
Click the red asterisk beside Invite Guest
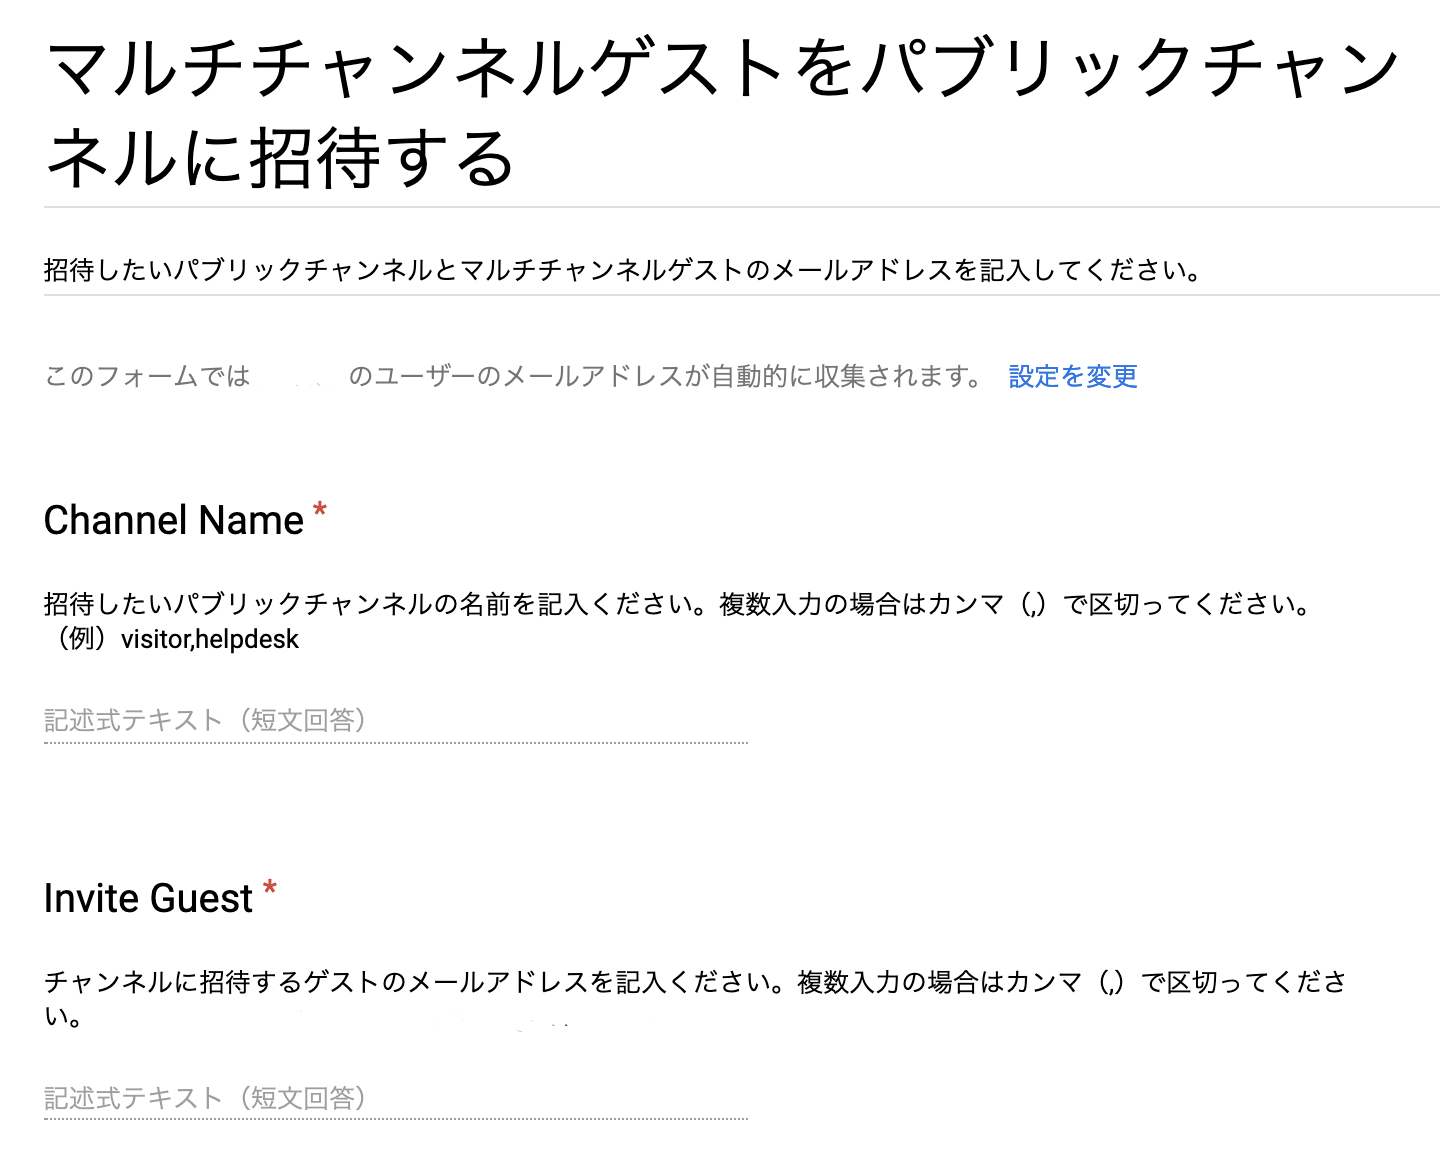269,889
